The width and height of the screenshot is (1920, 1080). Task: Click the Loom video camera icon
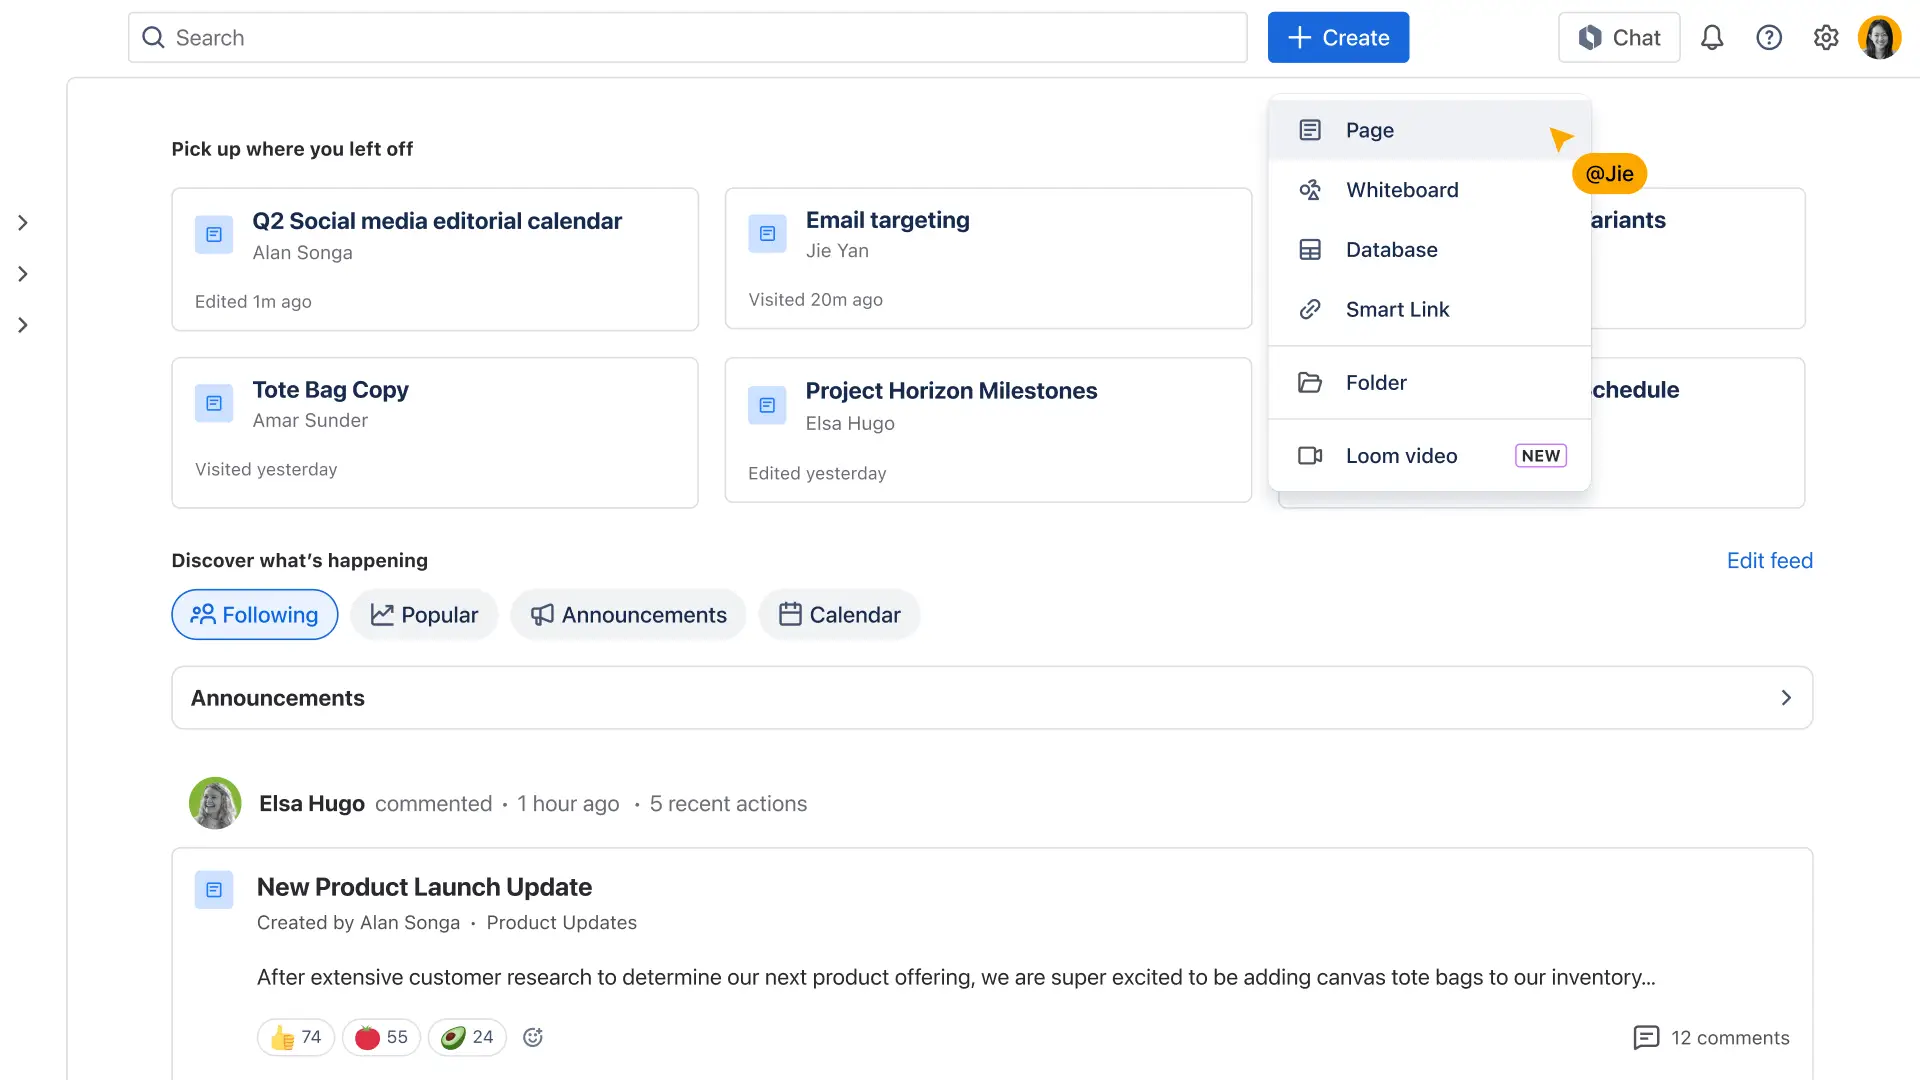1310,456
